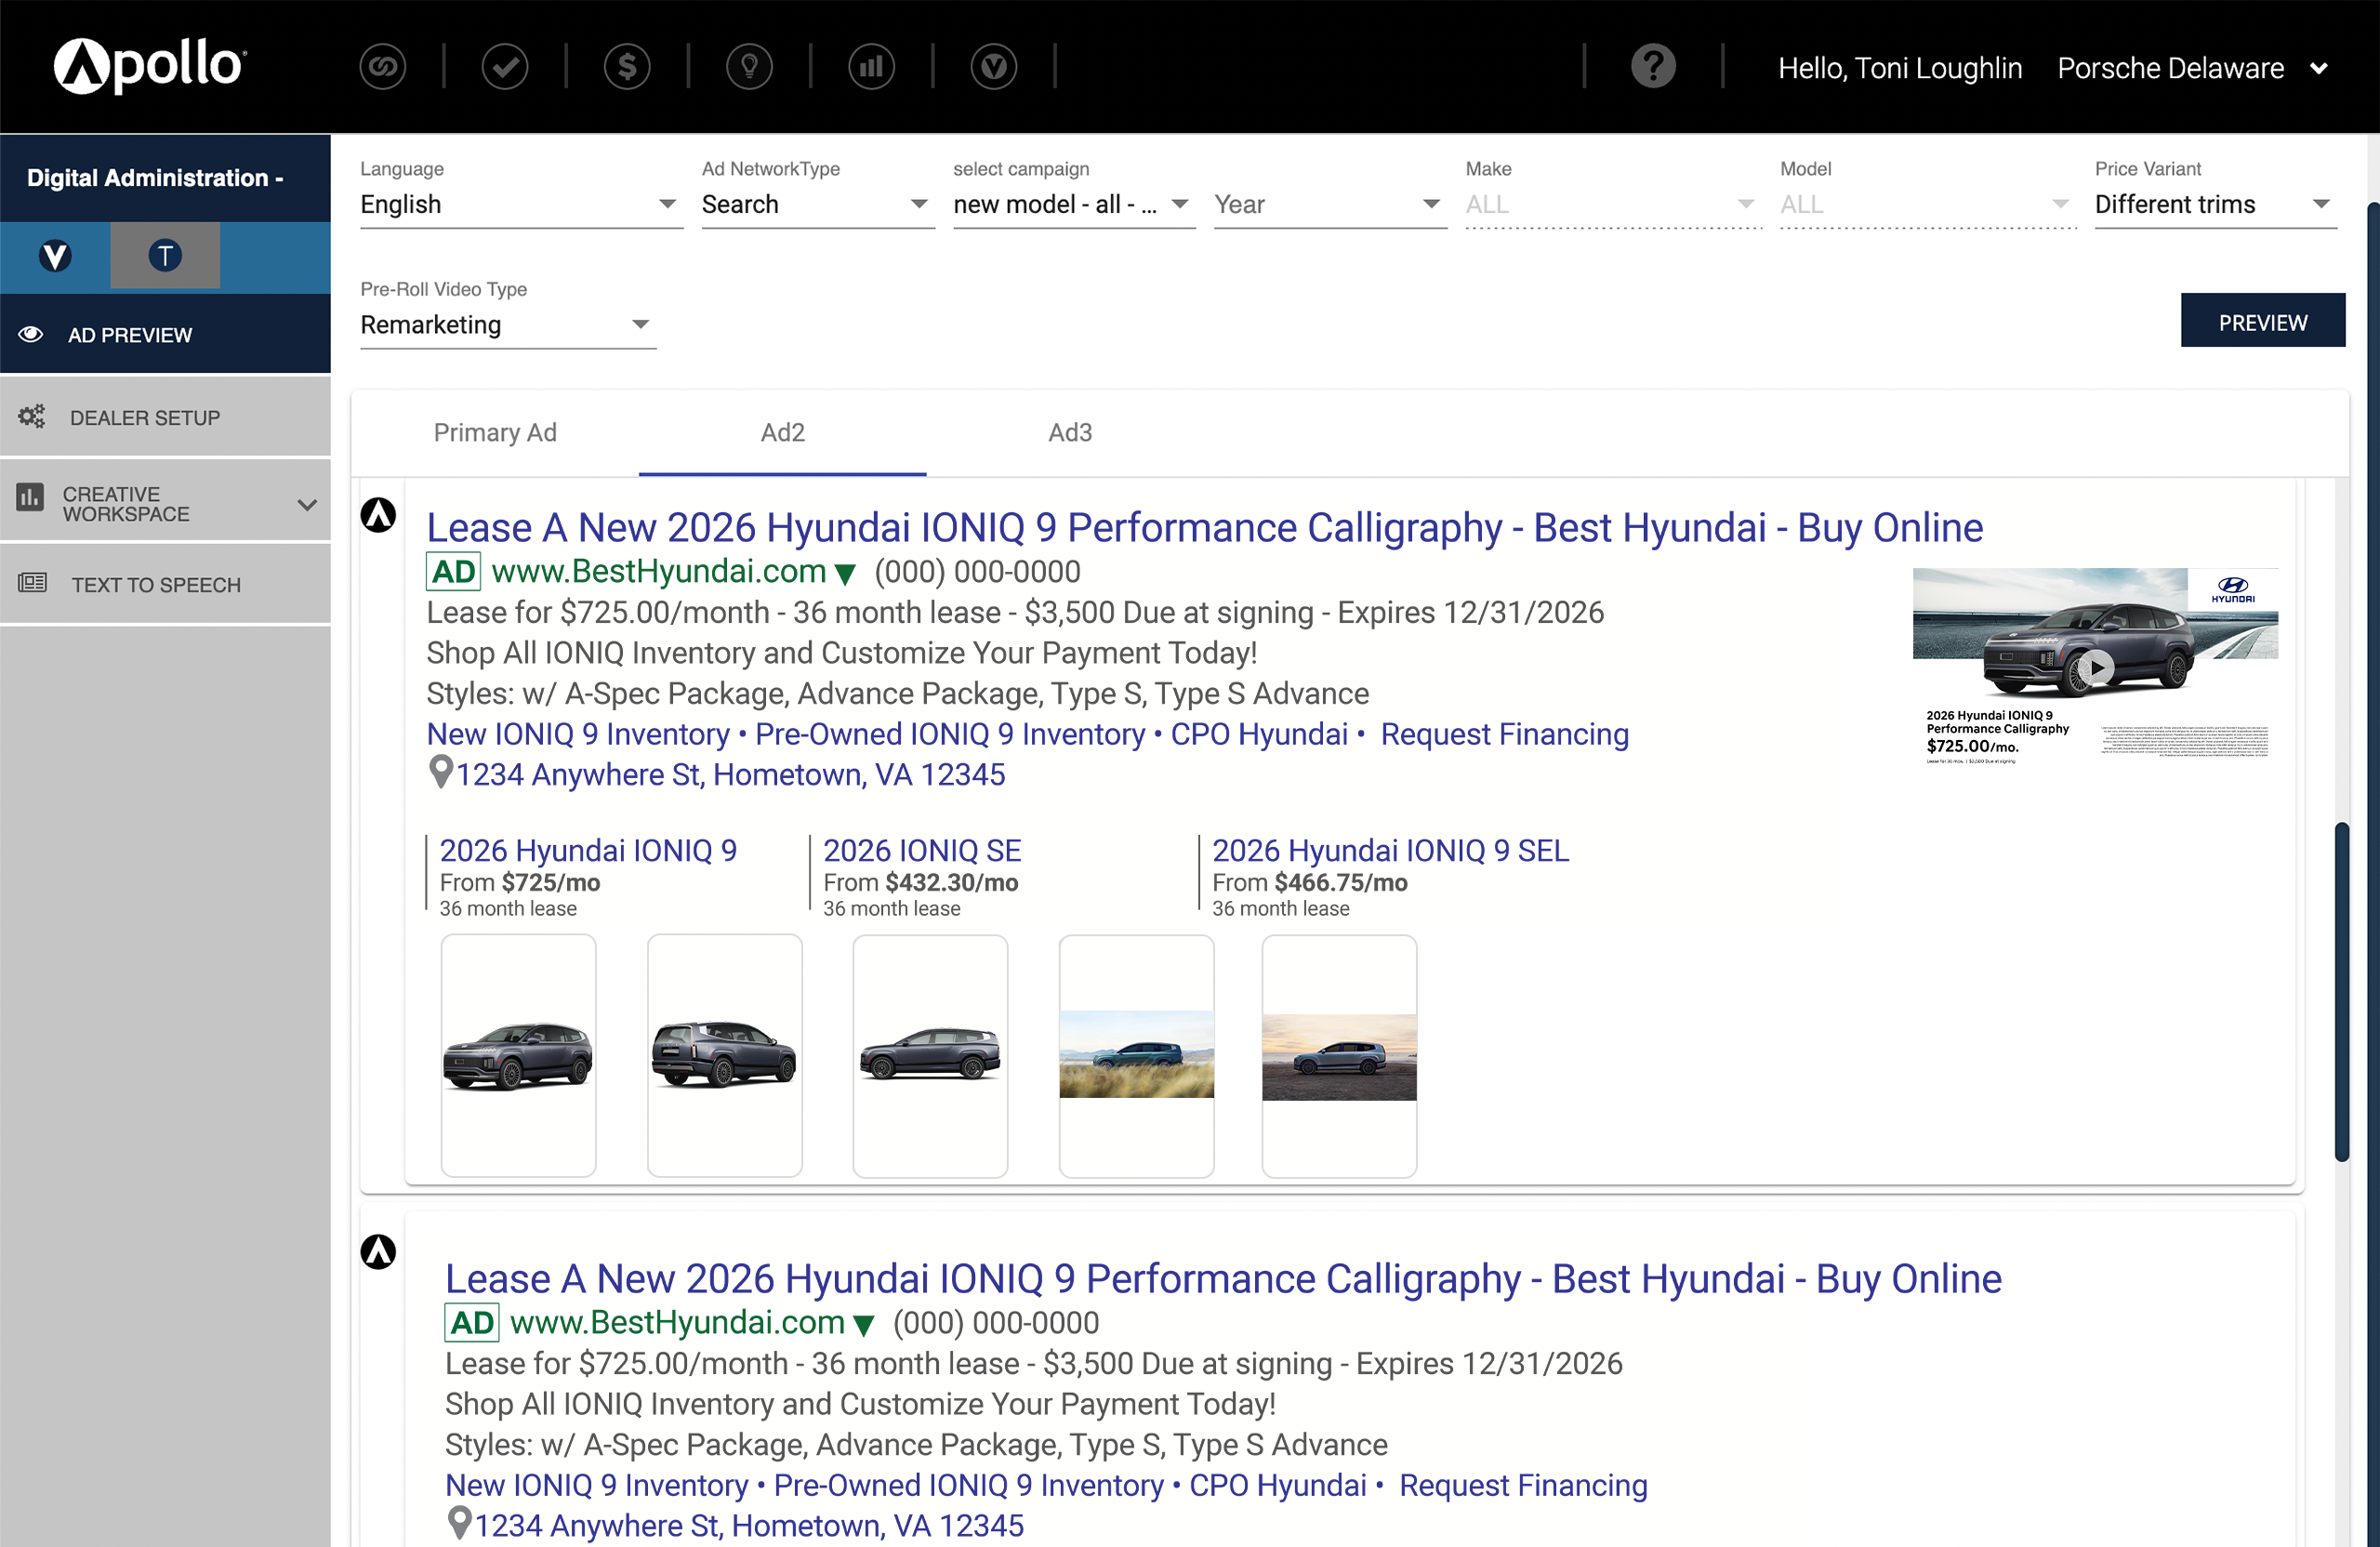Image resolution: width=2380 pixels, height=1547 pixels.
Task: Click the PREVIEW button
Action: 2262,322
